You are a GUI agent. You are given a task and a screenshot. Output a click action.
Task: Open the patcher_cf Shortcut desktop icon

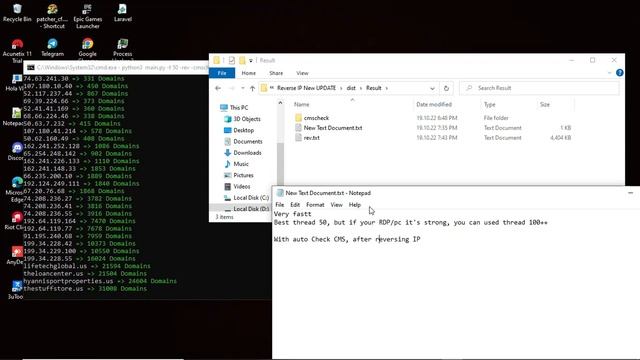point(52,16)
